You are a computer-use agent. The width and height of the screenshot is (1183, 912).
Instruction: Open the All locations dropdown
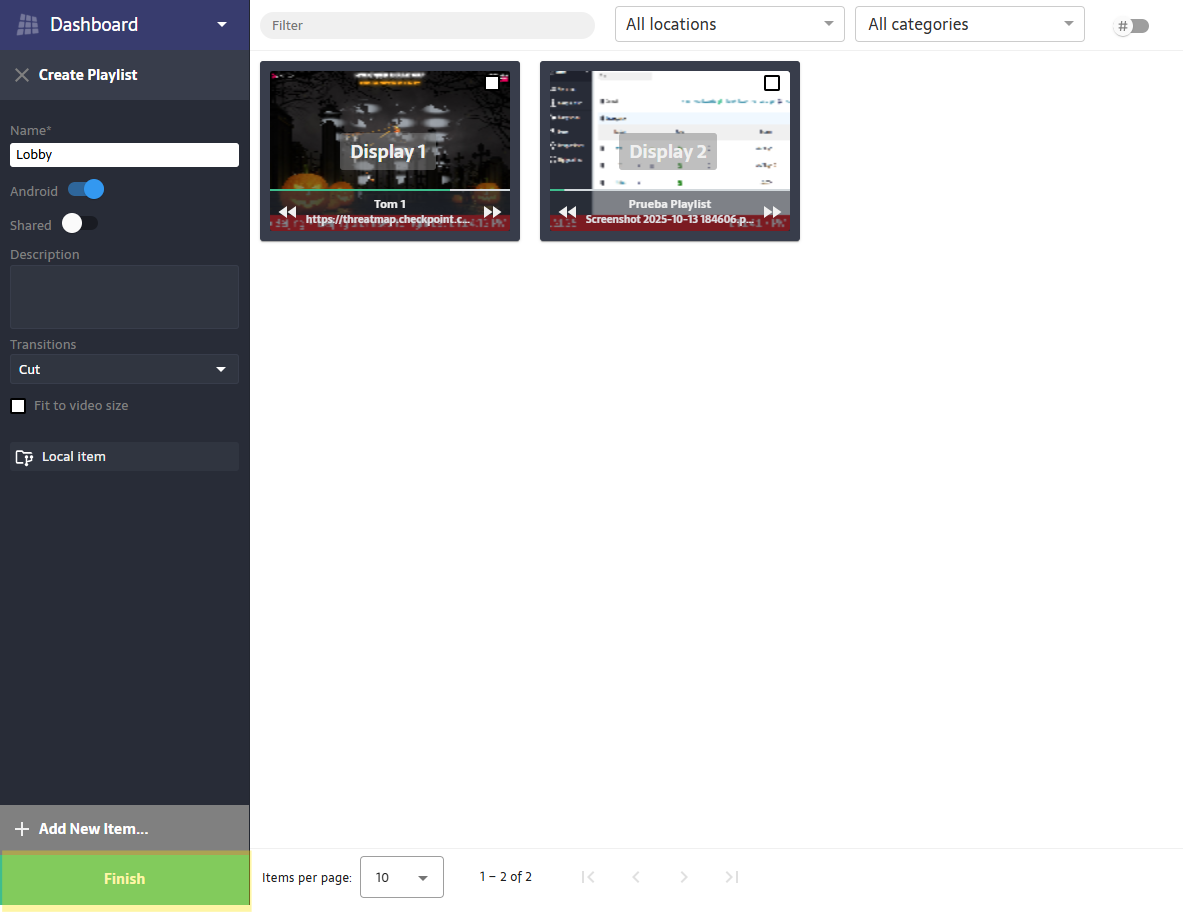(729, 24)
